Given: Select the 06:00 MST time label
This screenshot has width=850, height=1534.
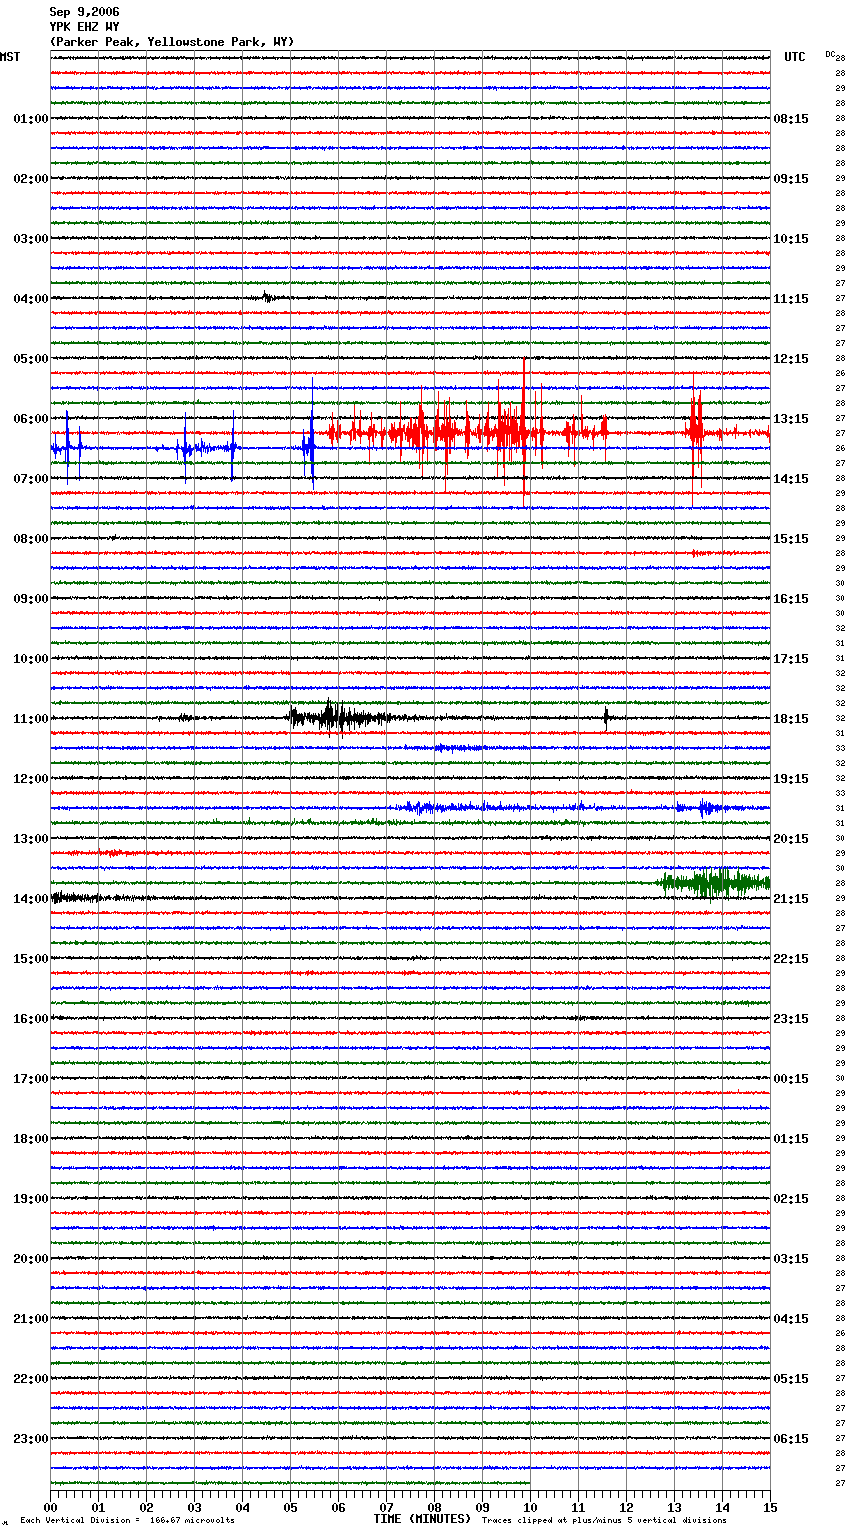Looking at the screenshot, I should pyautogui.click(x=31, y=419).
